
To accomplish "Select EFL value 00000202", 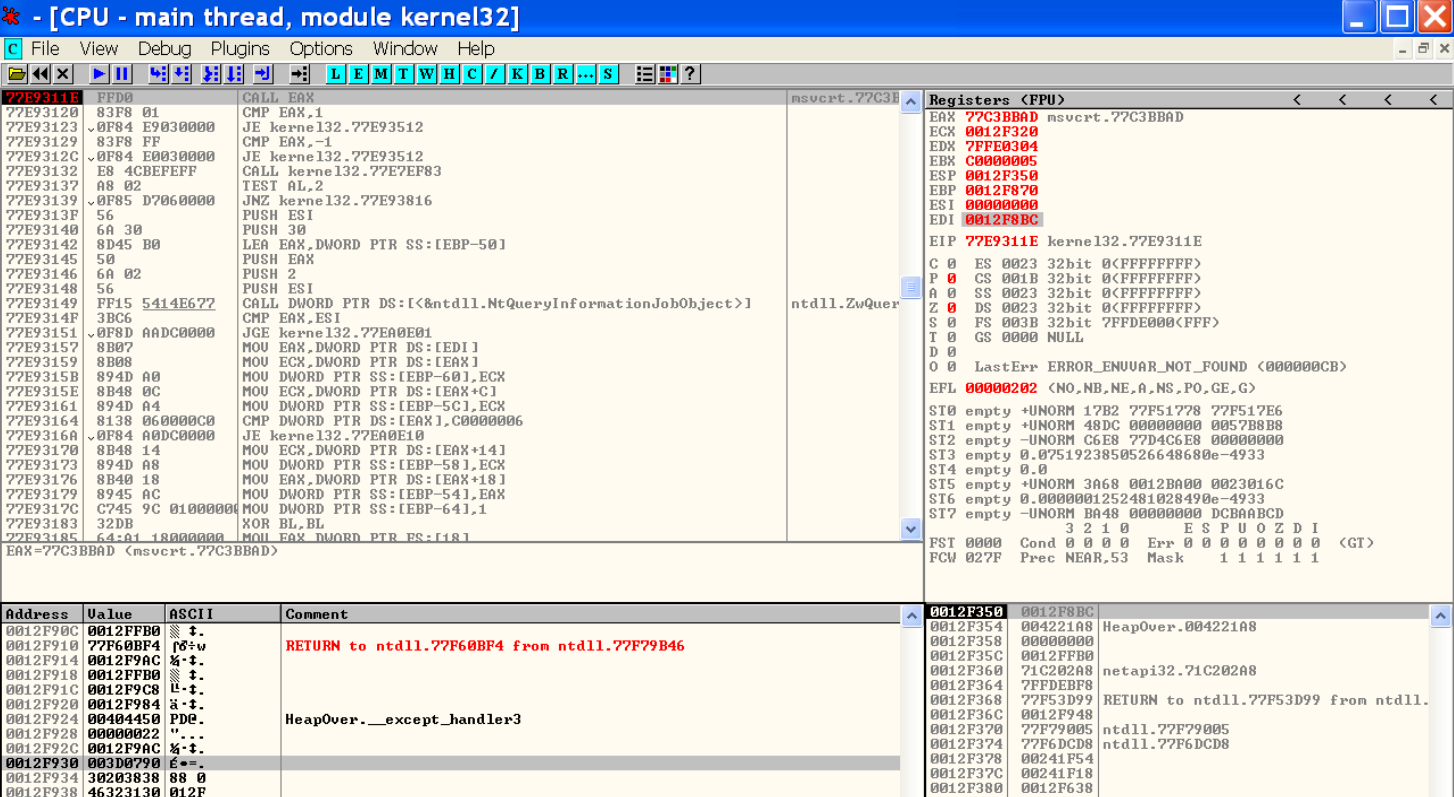I will tap(1001, 388).
